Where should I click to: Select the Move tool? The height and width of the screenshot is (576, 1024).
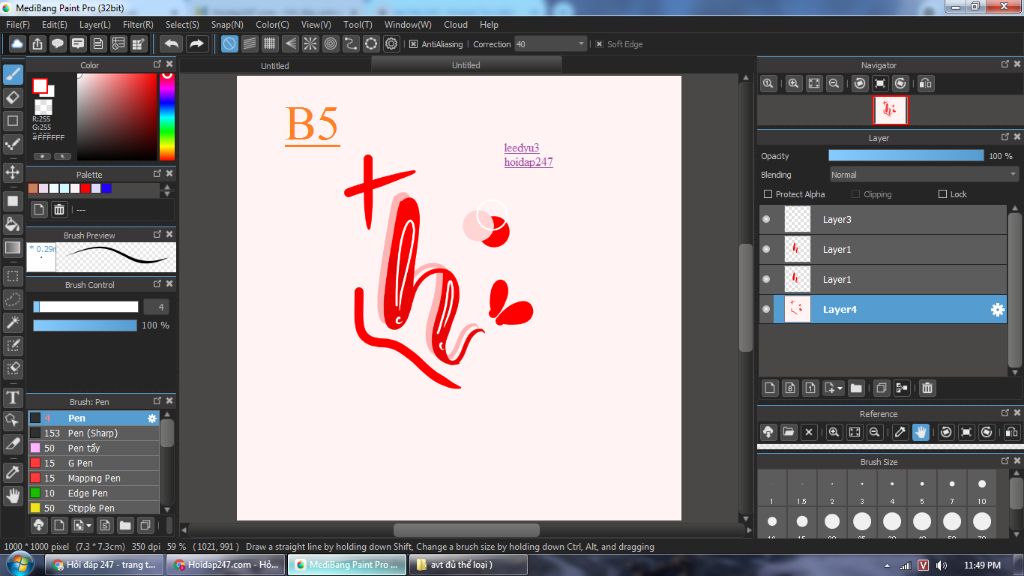12,173
